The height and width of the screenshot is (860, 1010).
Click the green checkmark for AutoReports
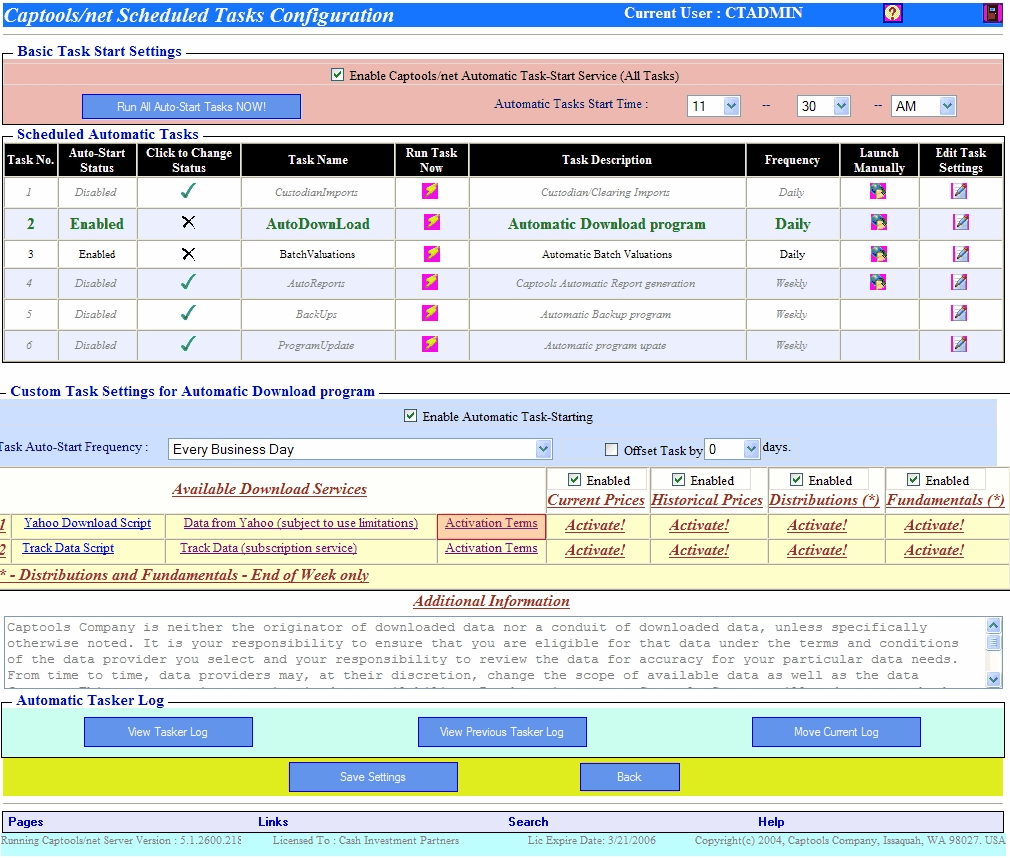point(188,283)
